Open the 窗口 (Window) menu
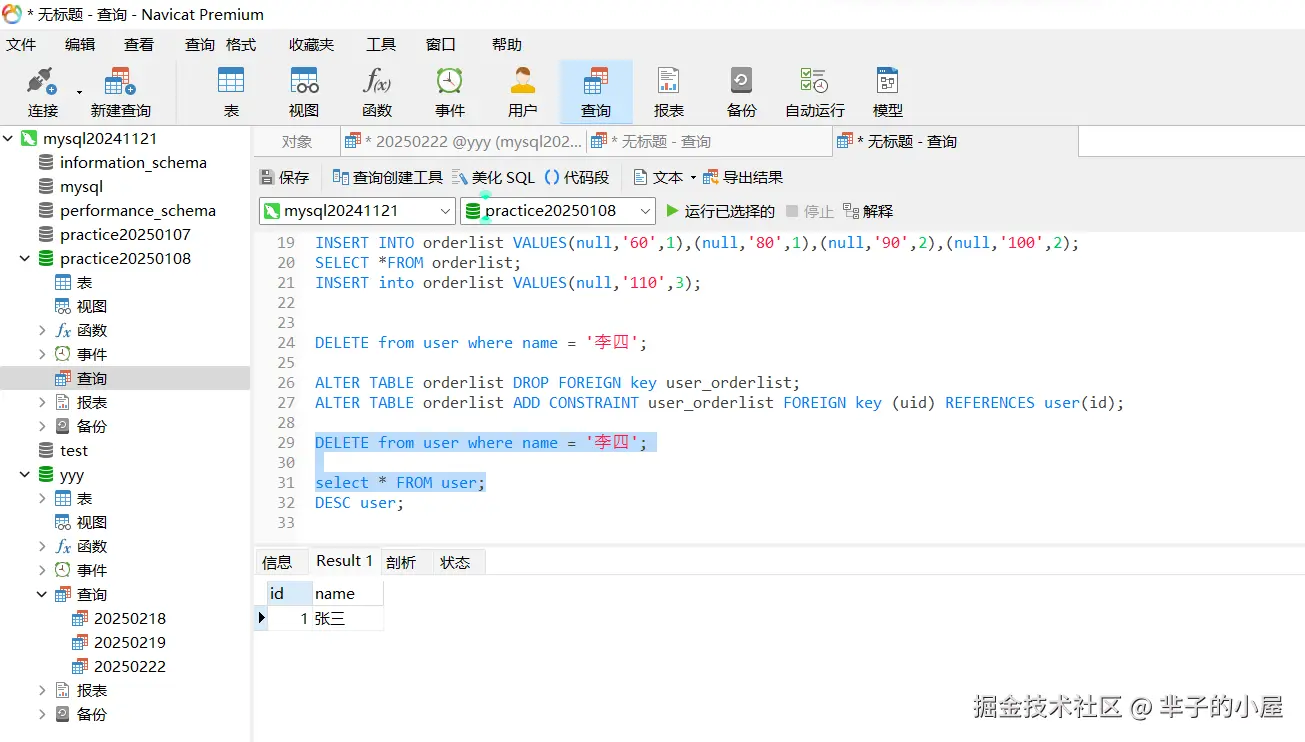 [x=441, y=44]
